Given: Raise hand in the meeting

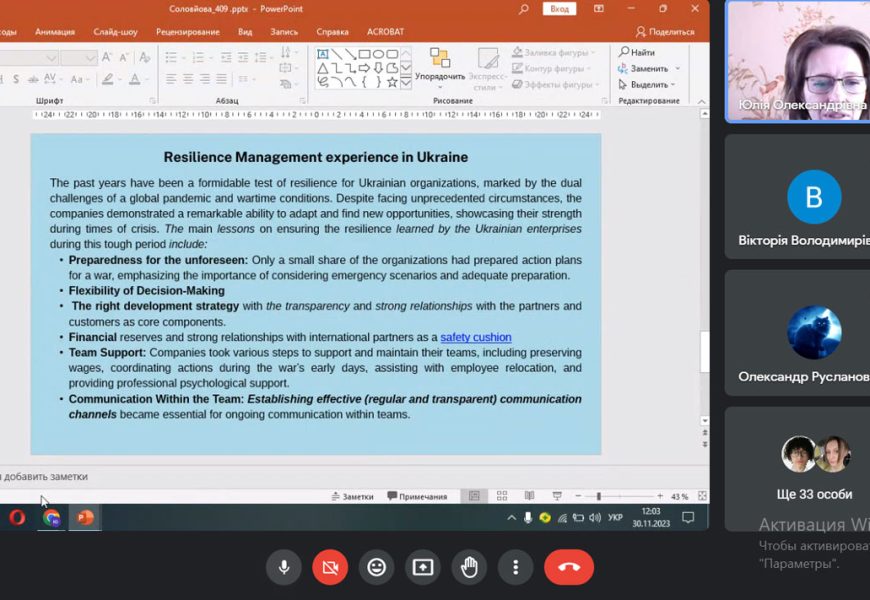Looking at the screenshot, I should pyautogui.click(x=469, y=567).
